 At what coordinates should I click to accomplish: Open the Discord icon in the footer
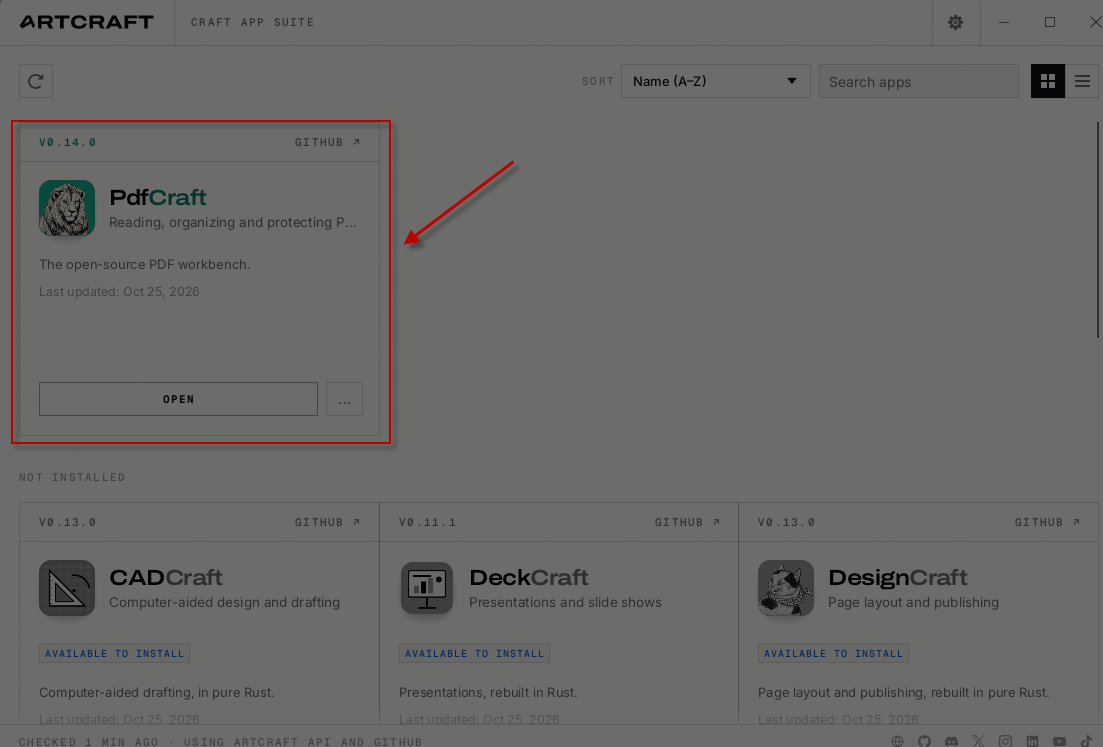pos(951,741)
